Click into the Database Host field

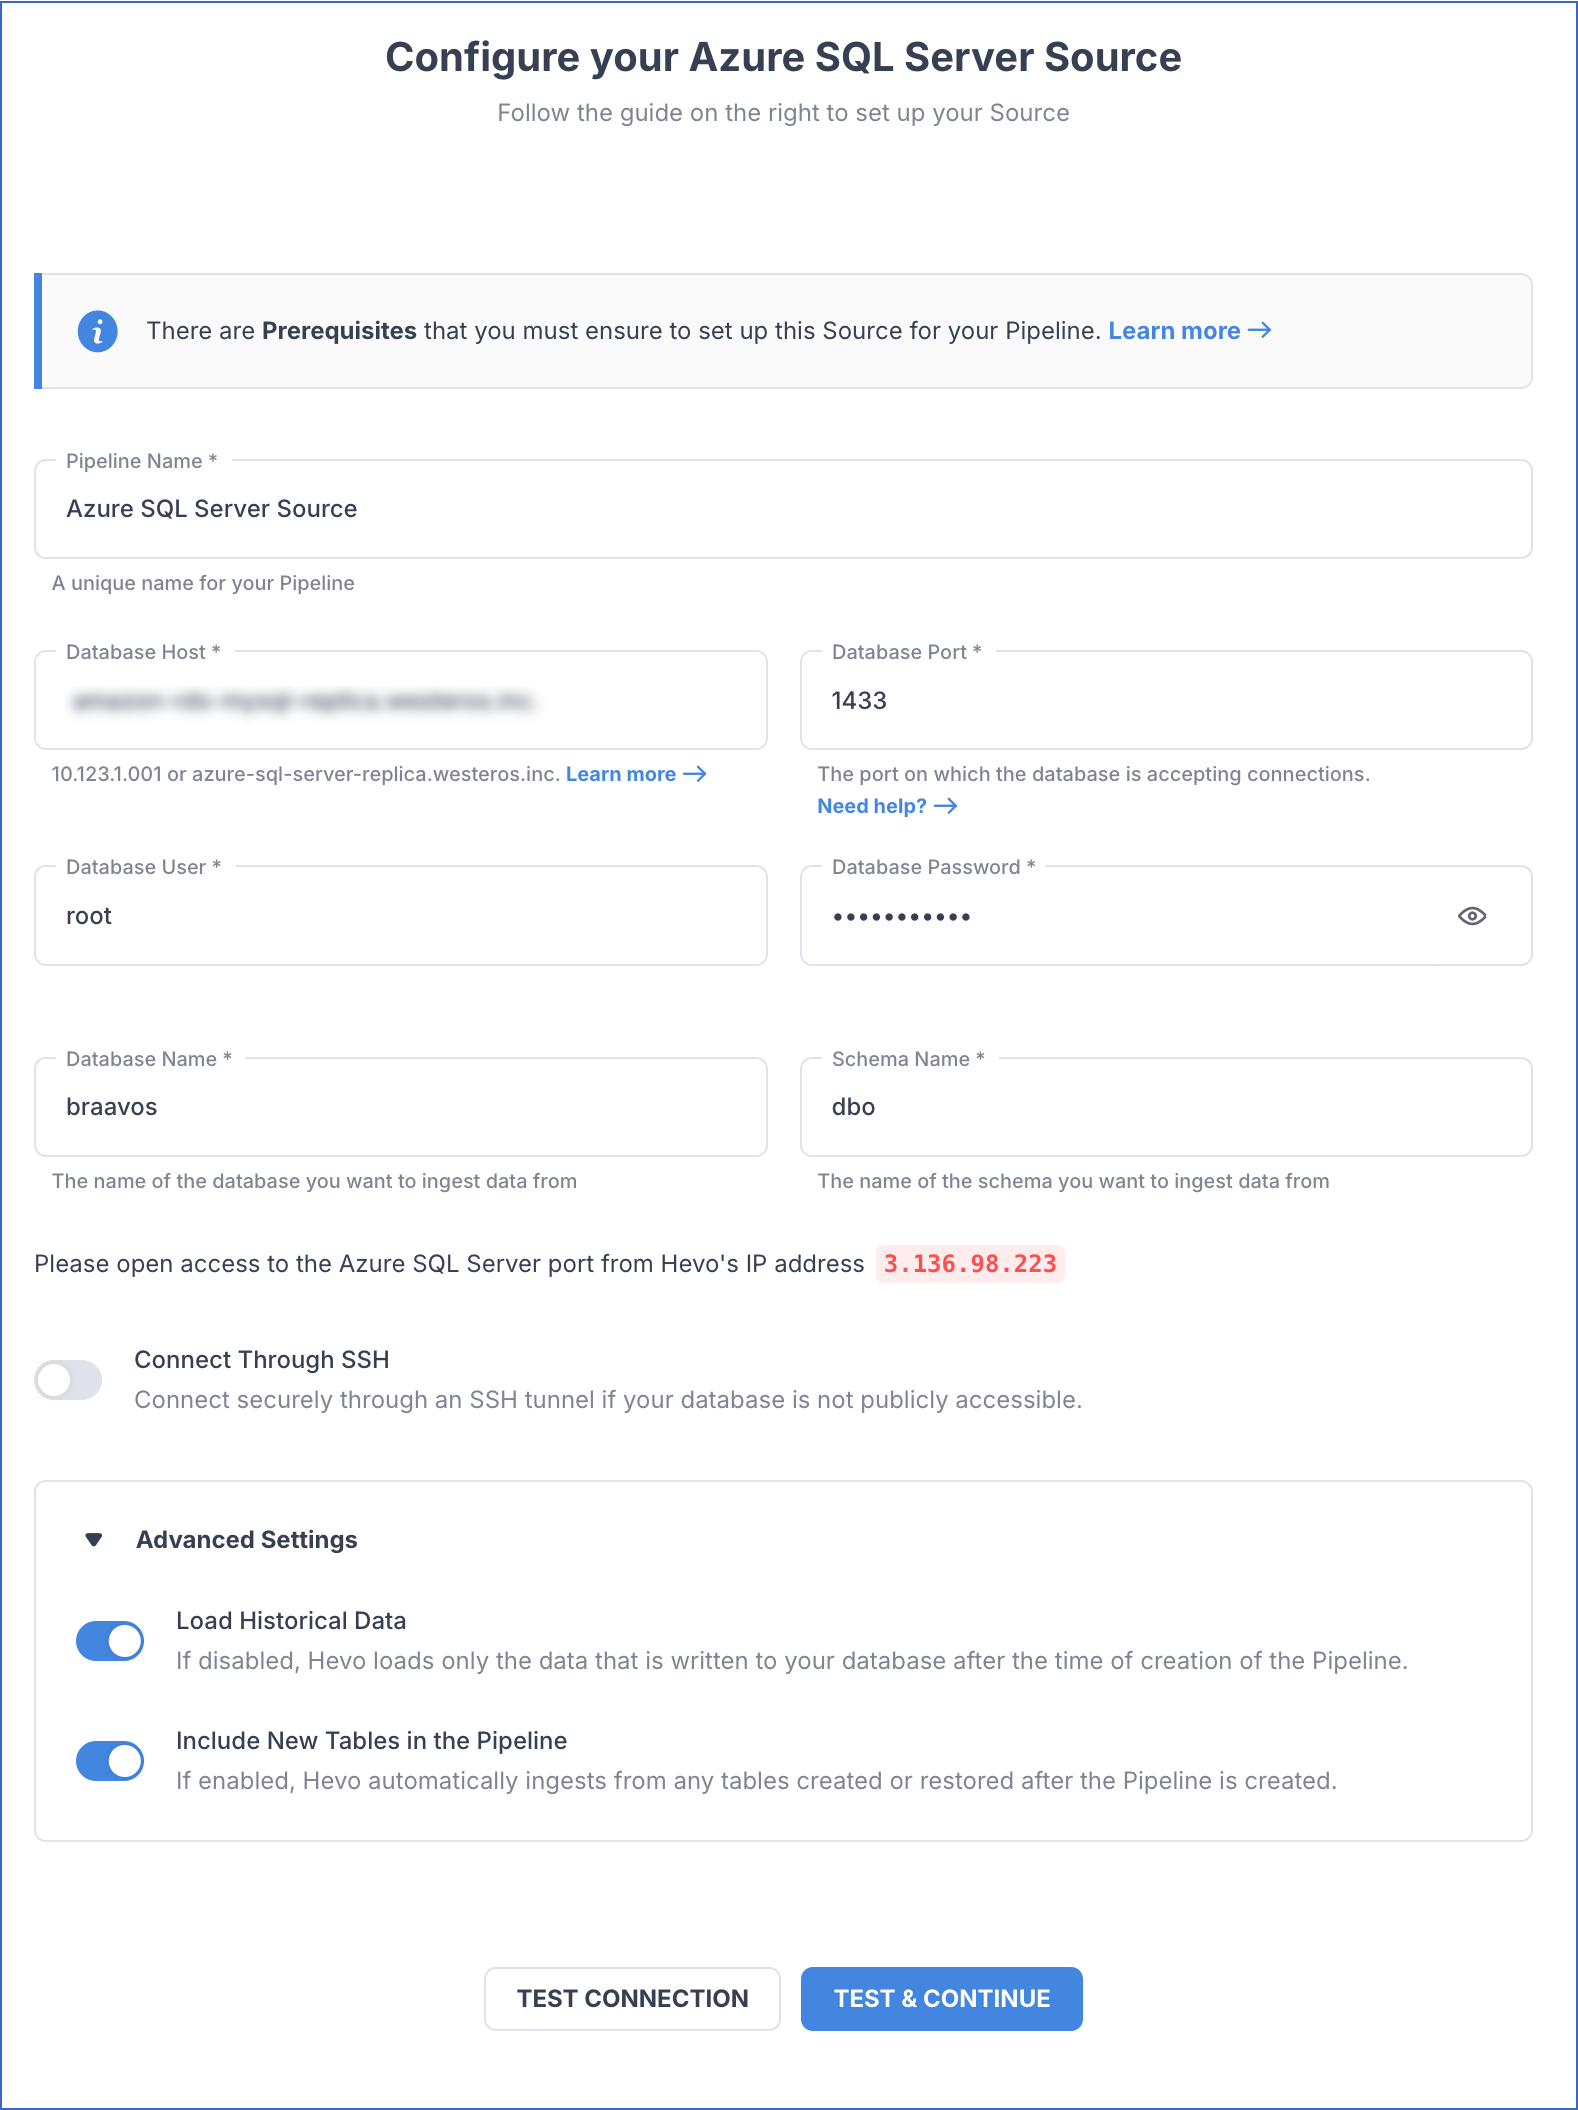(401, 701)
